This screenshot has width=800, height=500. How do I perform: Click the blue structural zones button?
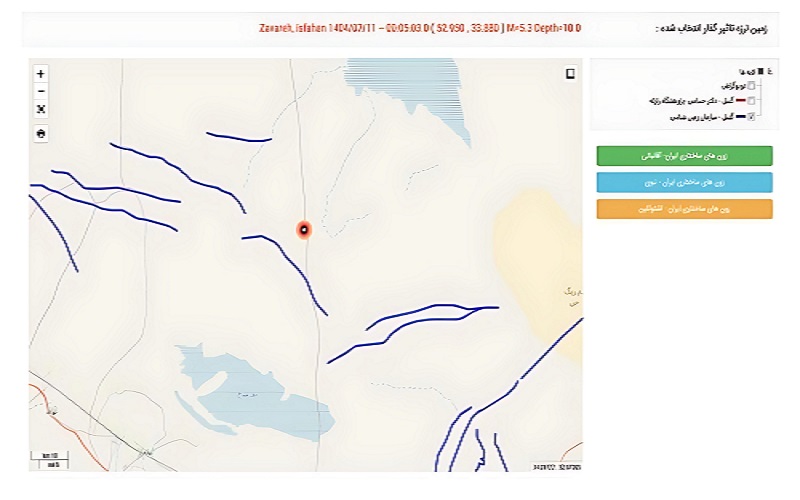(x=684, y=182)
